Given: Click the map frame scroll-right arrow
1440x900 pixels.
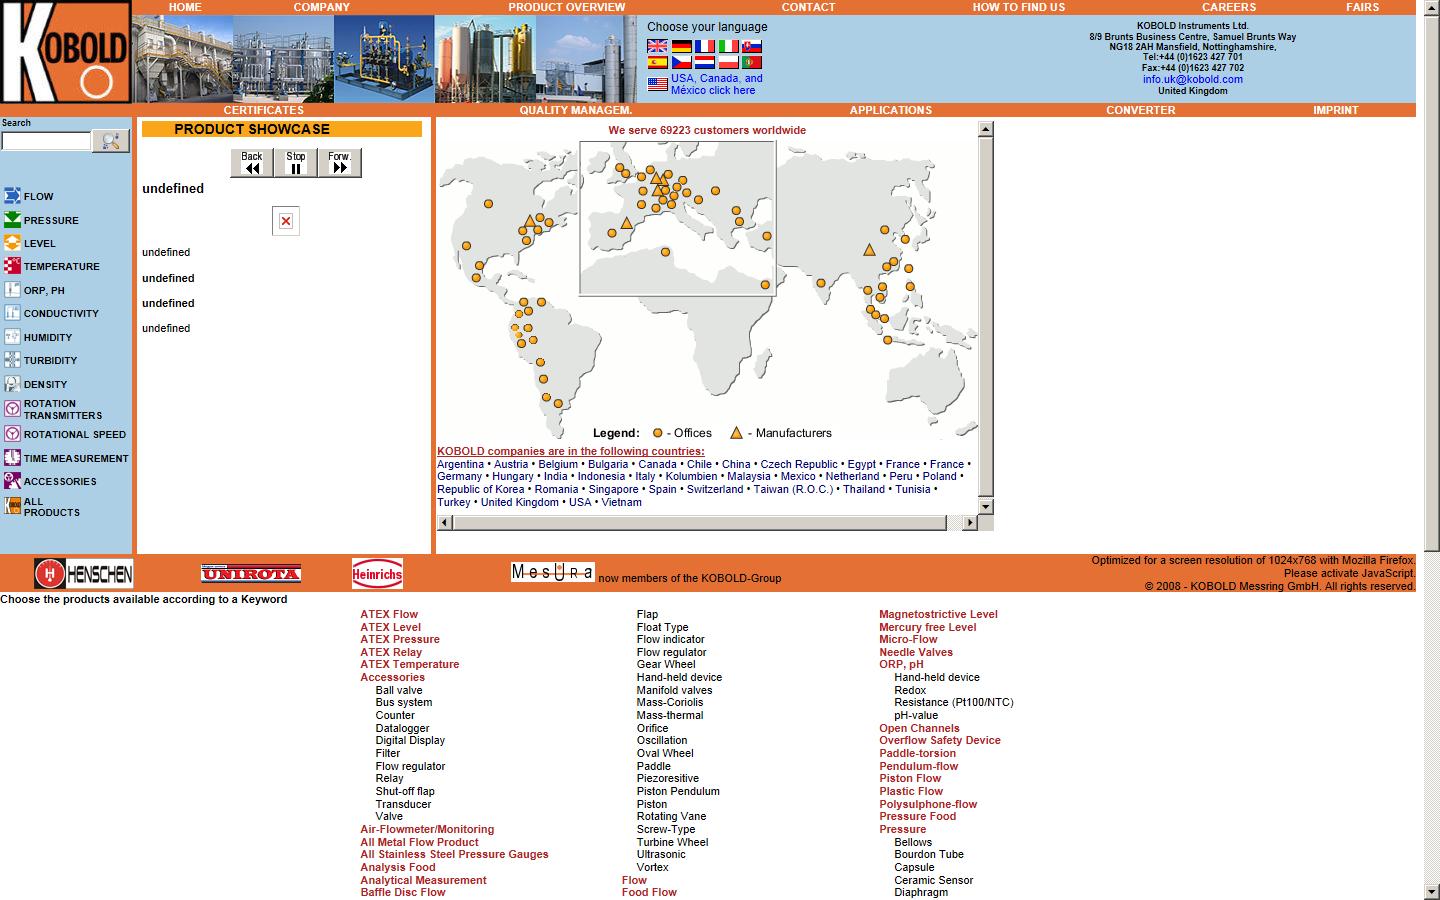Looking at the screenshot, I should 969,523.
